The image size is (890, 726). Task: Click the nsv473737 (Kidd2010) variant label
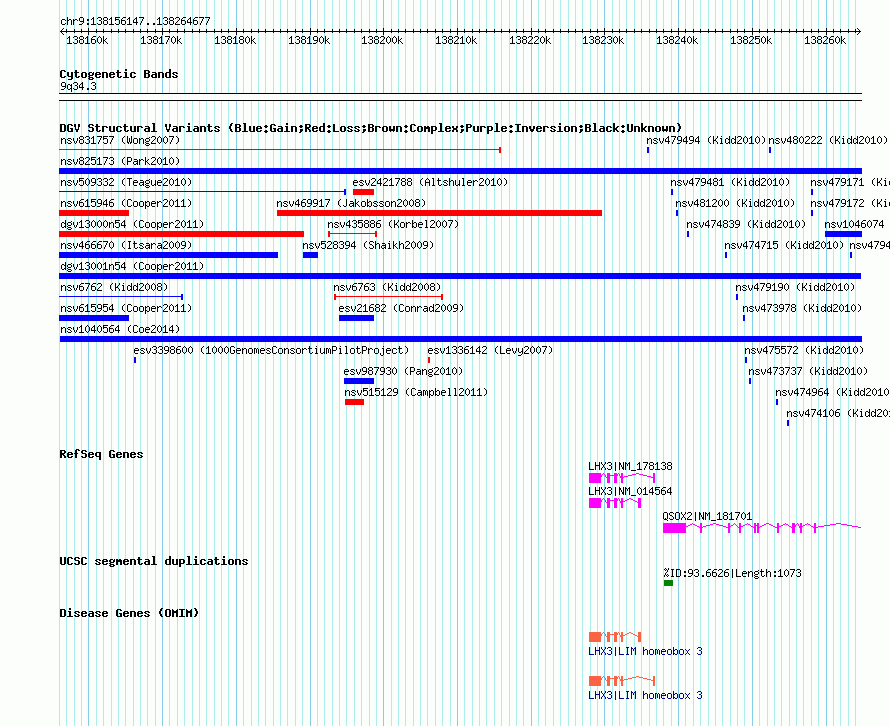coord(808,371)
